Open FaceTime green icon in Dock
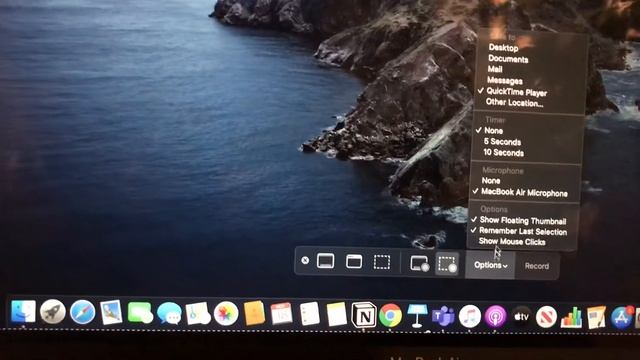Screen dimensions: 640x360 coord(140,313)
